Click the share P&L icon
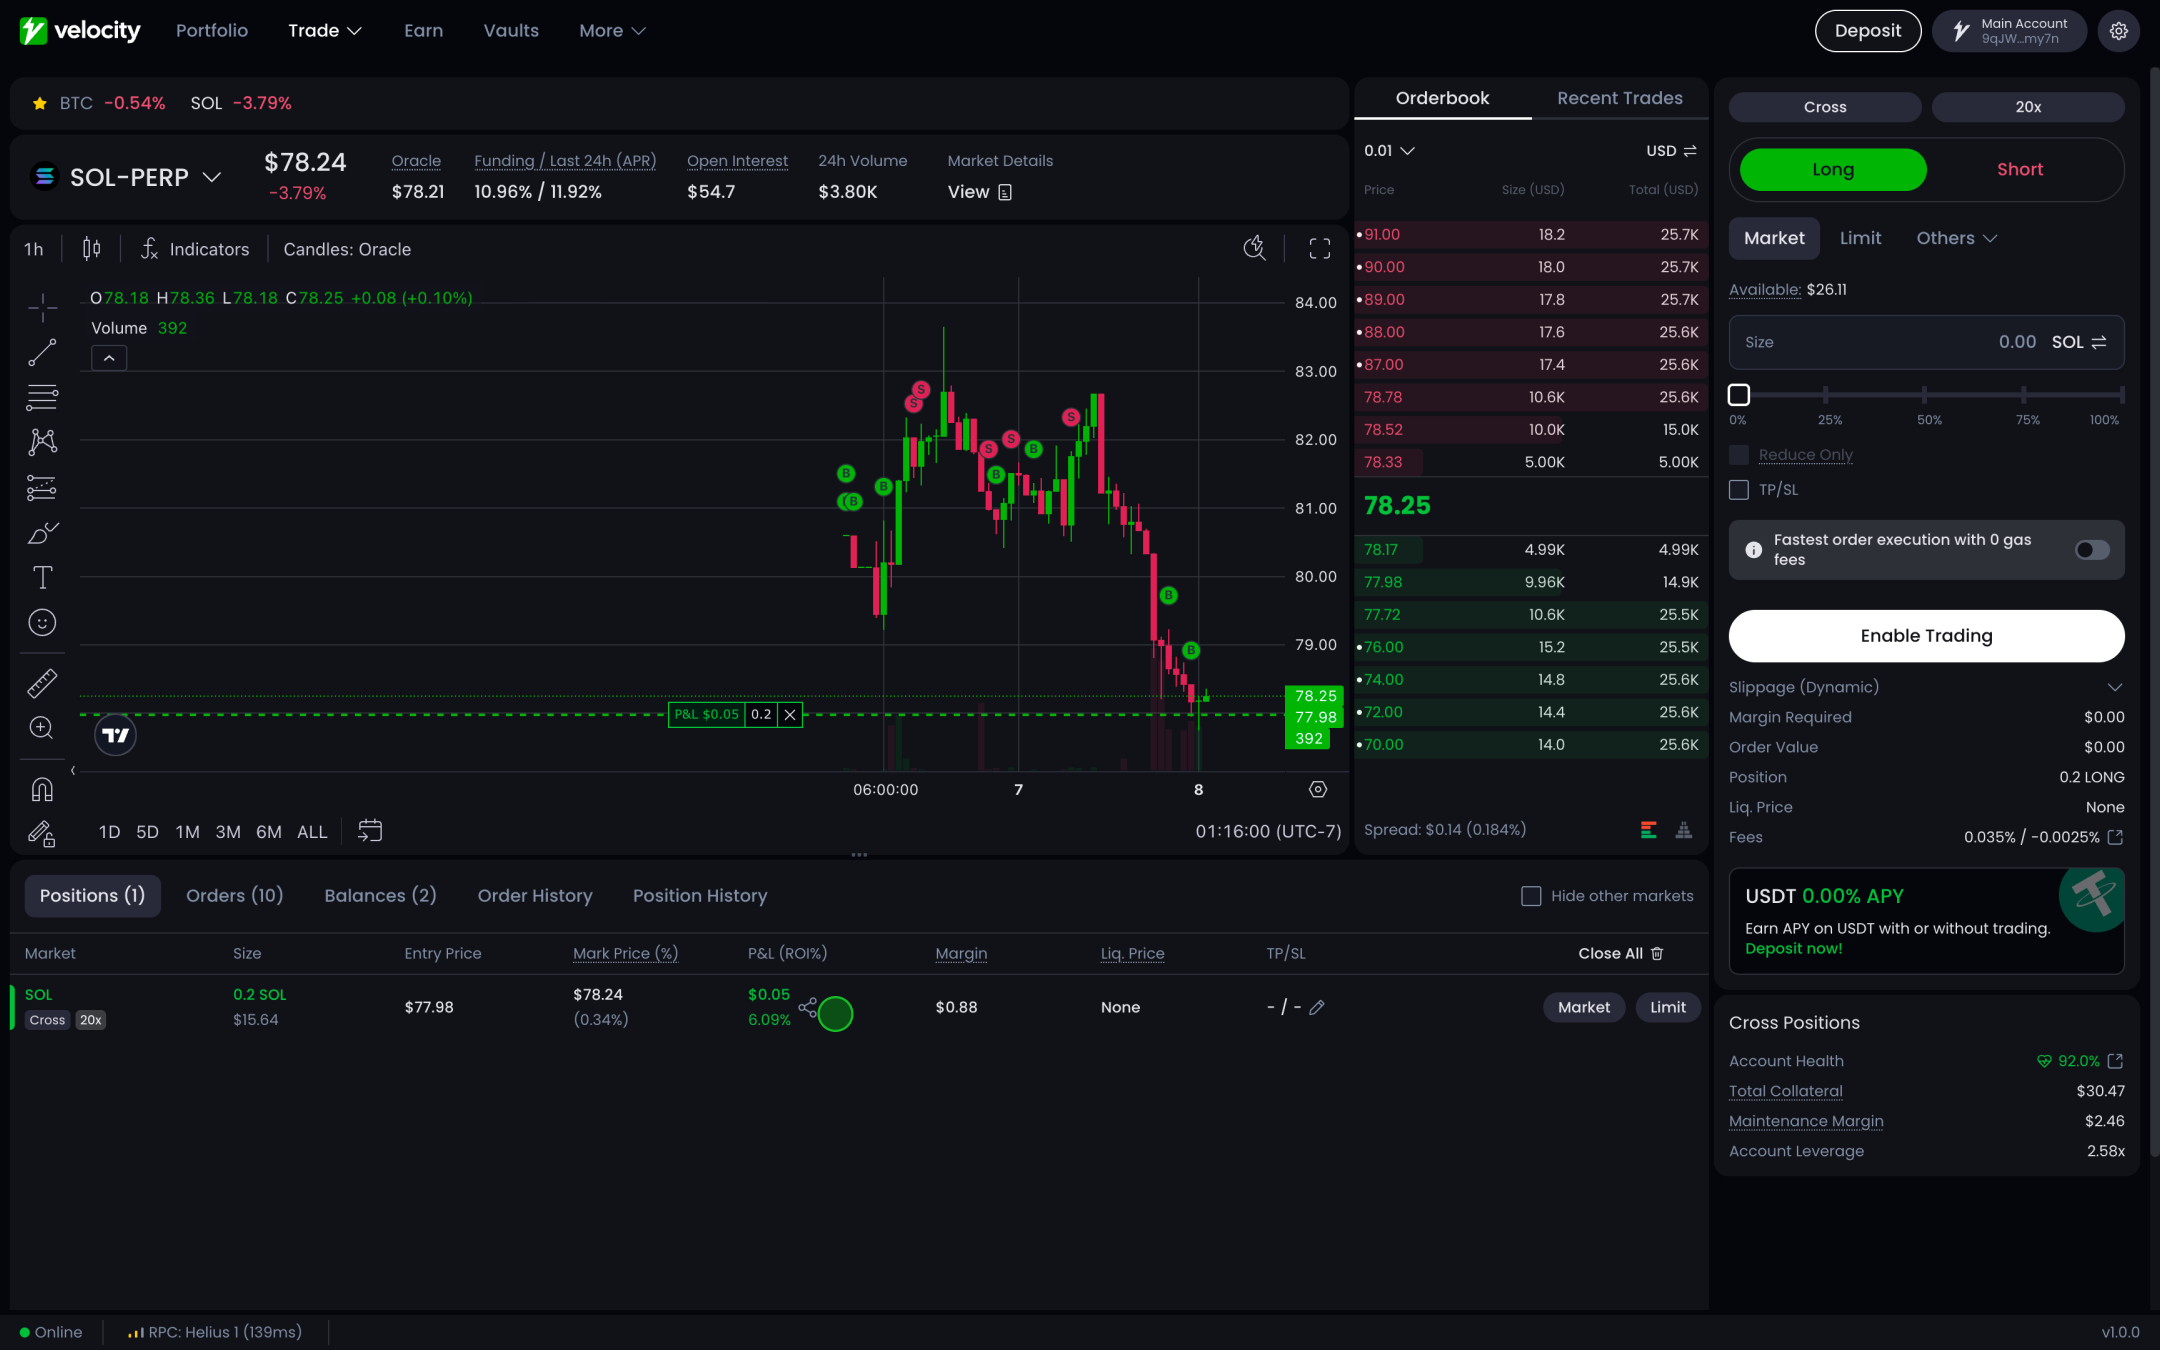2160x1350 pixels. click(808, 1006)
